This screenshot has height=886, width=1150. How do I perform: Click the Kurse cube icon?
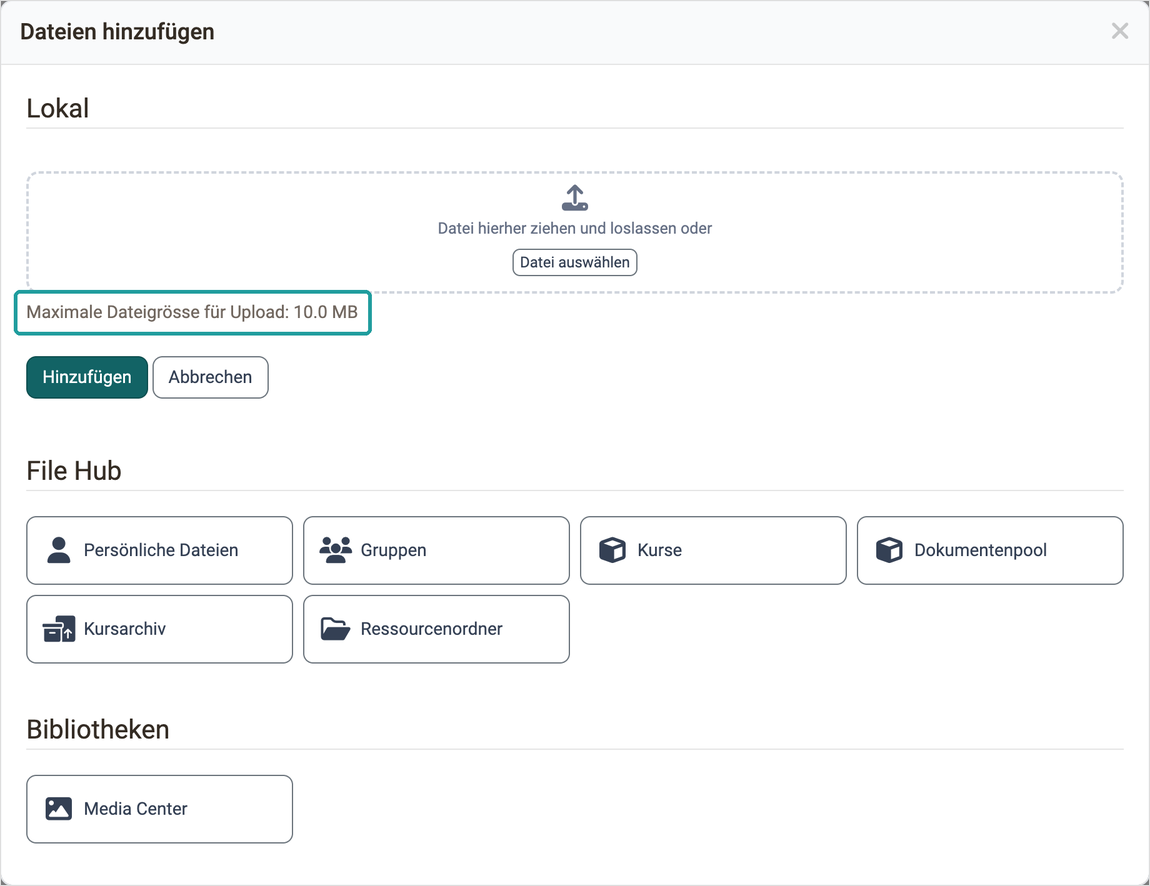[612, 550]
